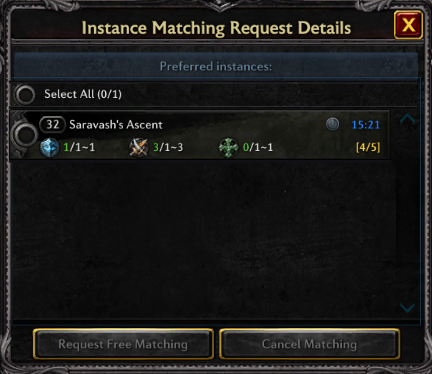Click the 0/1~1 healer count
The height and width of the screenshot is (374, 432).
[258, 147]
